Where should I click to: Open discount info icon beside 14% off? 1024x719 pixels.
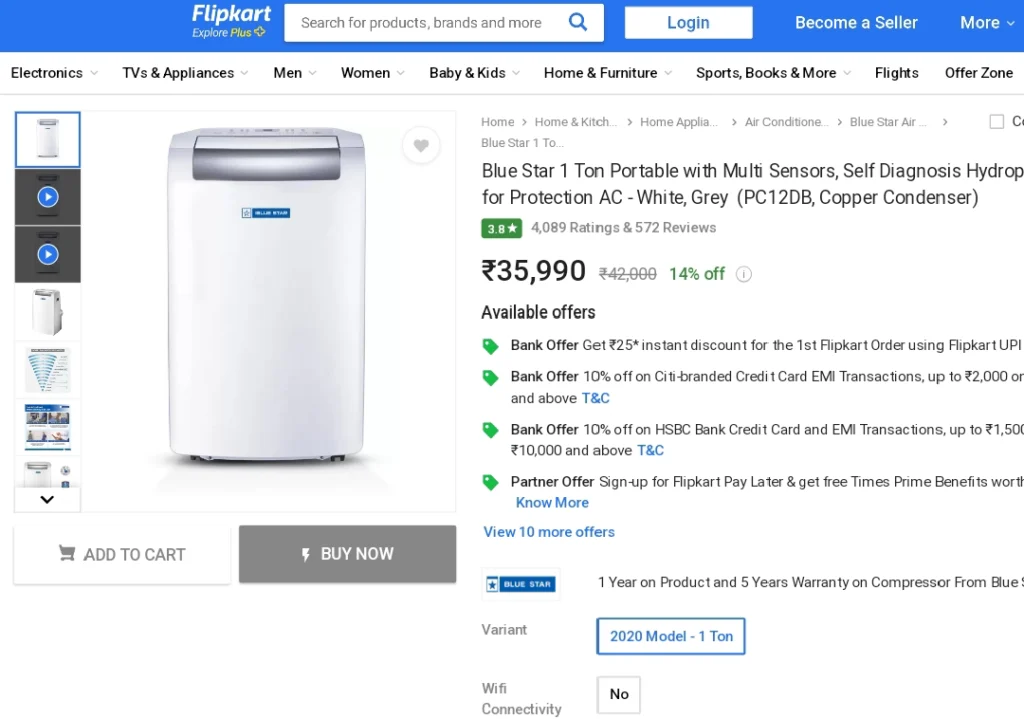coord(744,274)
